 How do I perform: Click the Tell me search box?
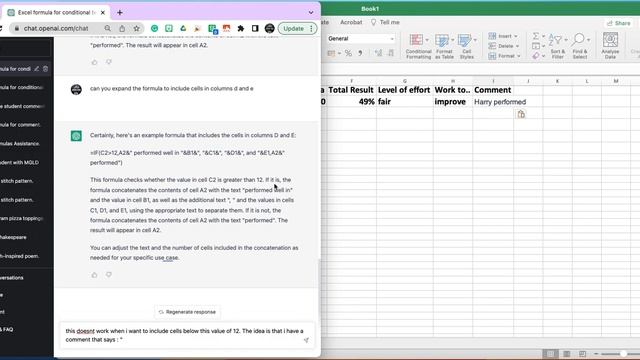[385, 22]
